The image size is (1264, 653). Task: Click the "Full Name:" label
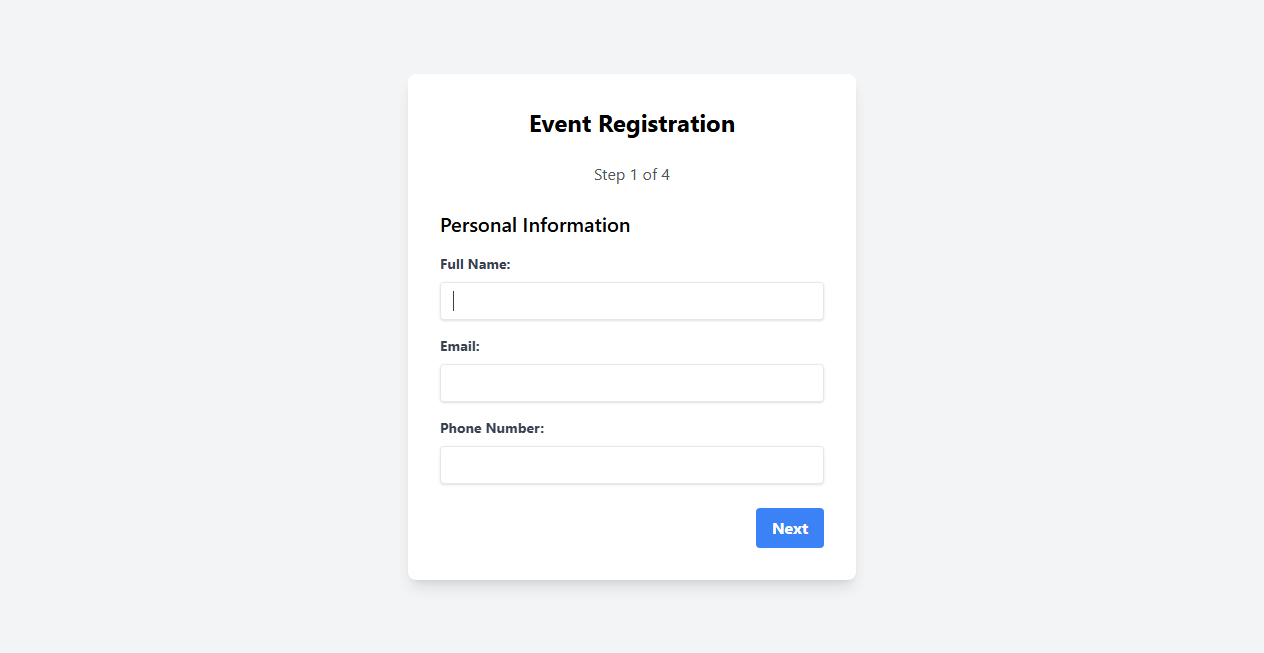point(475,265)
